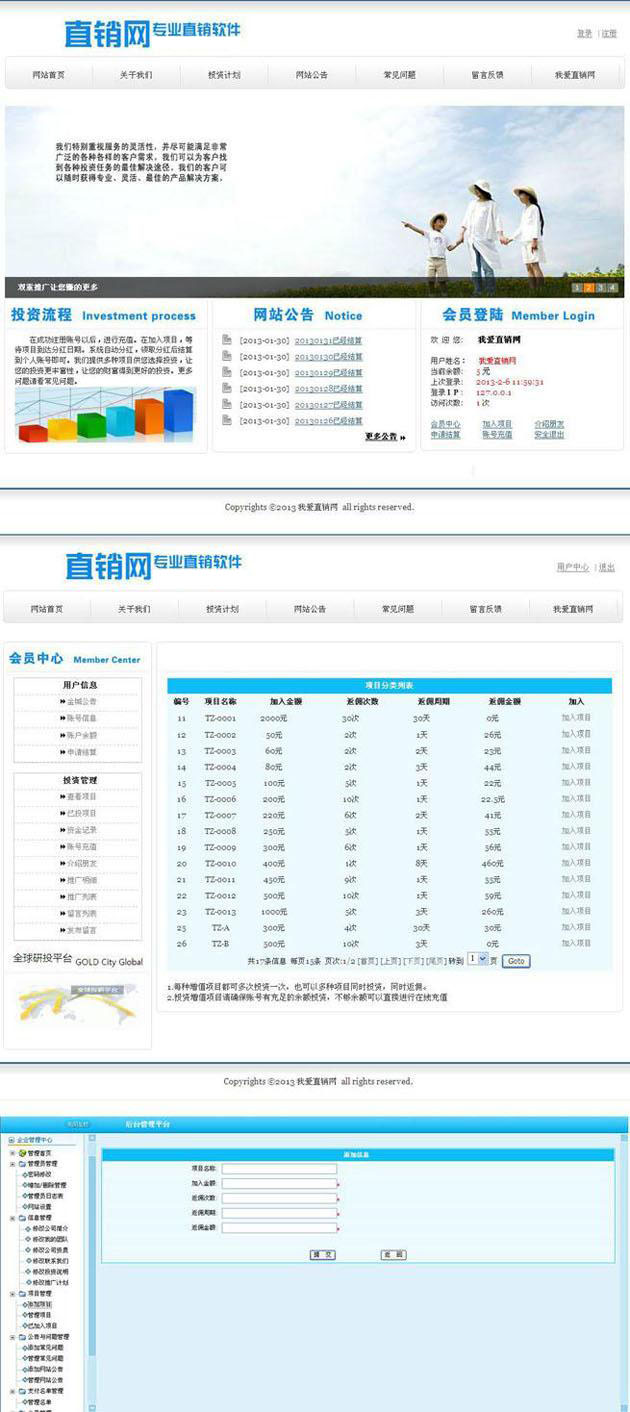Click the 用户中心 link at top right

tap(573, 567)
